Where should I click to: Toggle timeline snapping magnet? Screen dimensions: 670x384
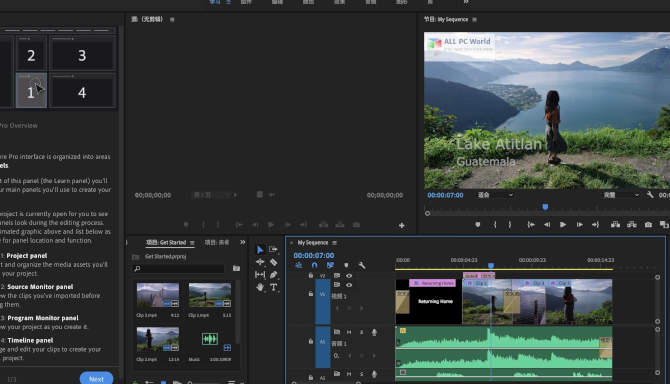[x=314, y=265]
